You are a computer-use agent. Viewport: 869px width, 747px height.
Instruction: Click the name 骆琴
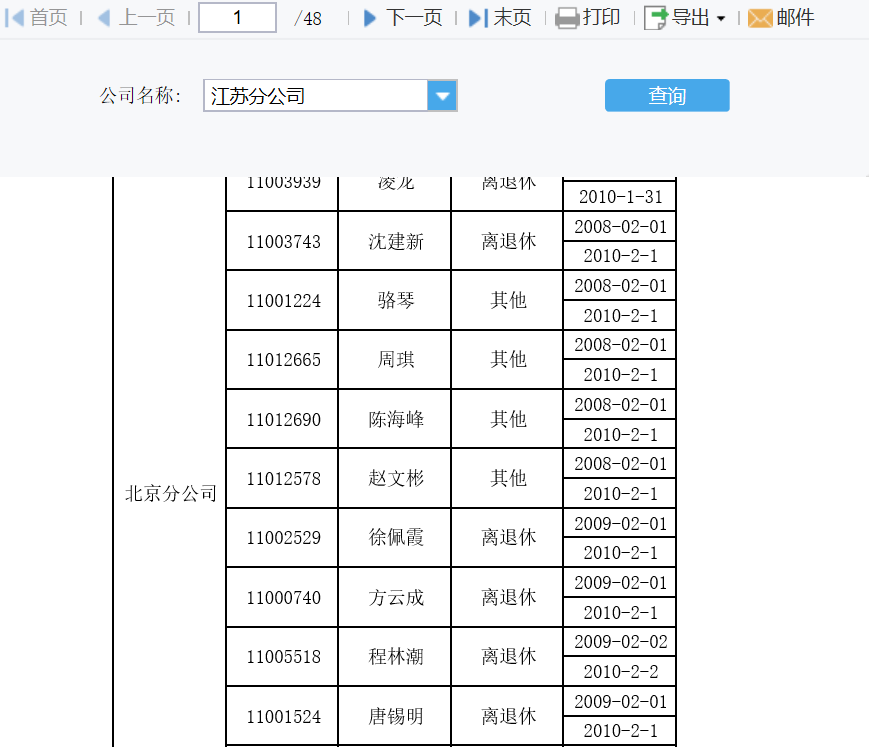tap(396, 301)
